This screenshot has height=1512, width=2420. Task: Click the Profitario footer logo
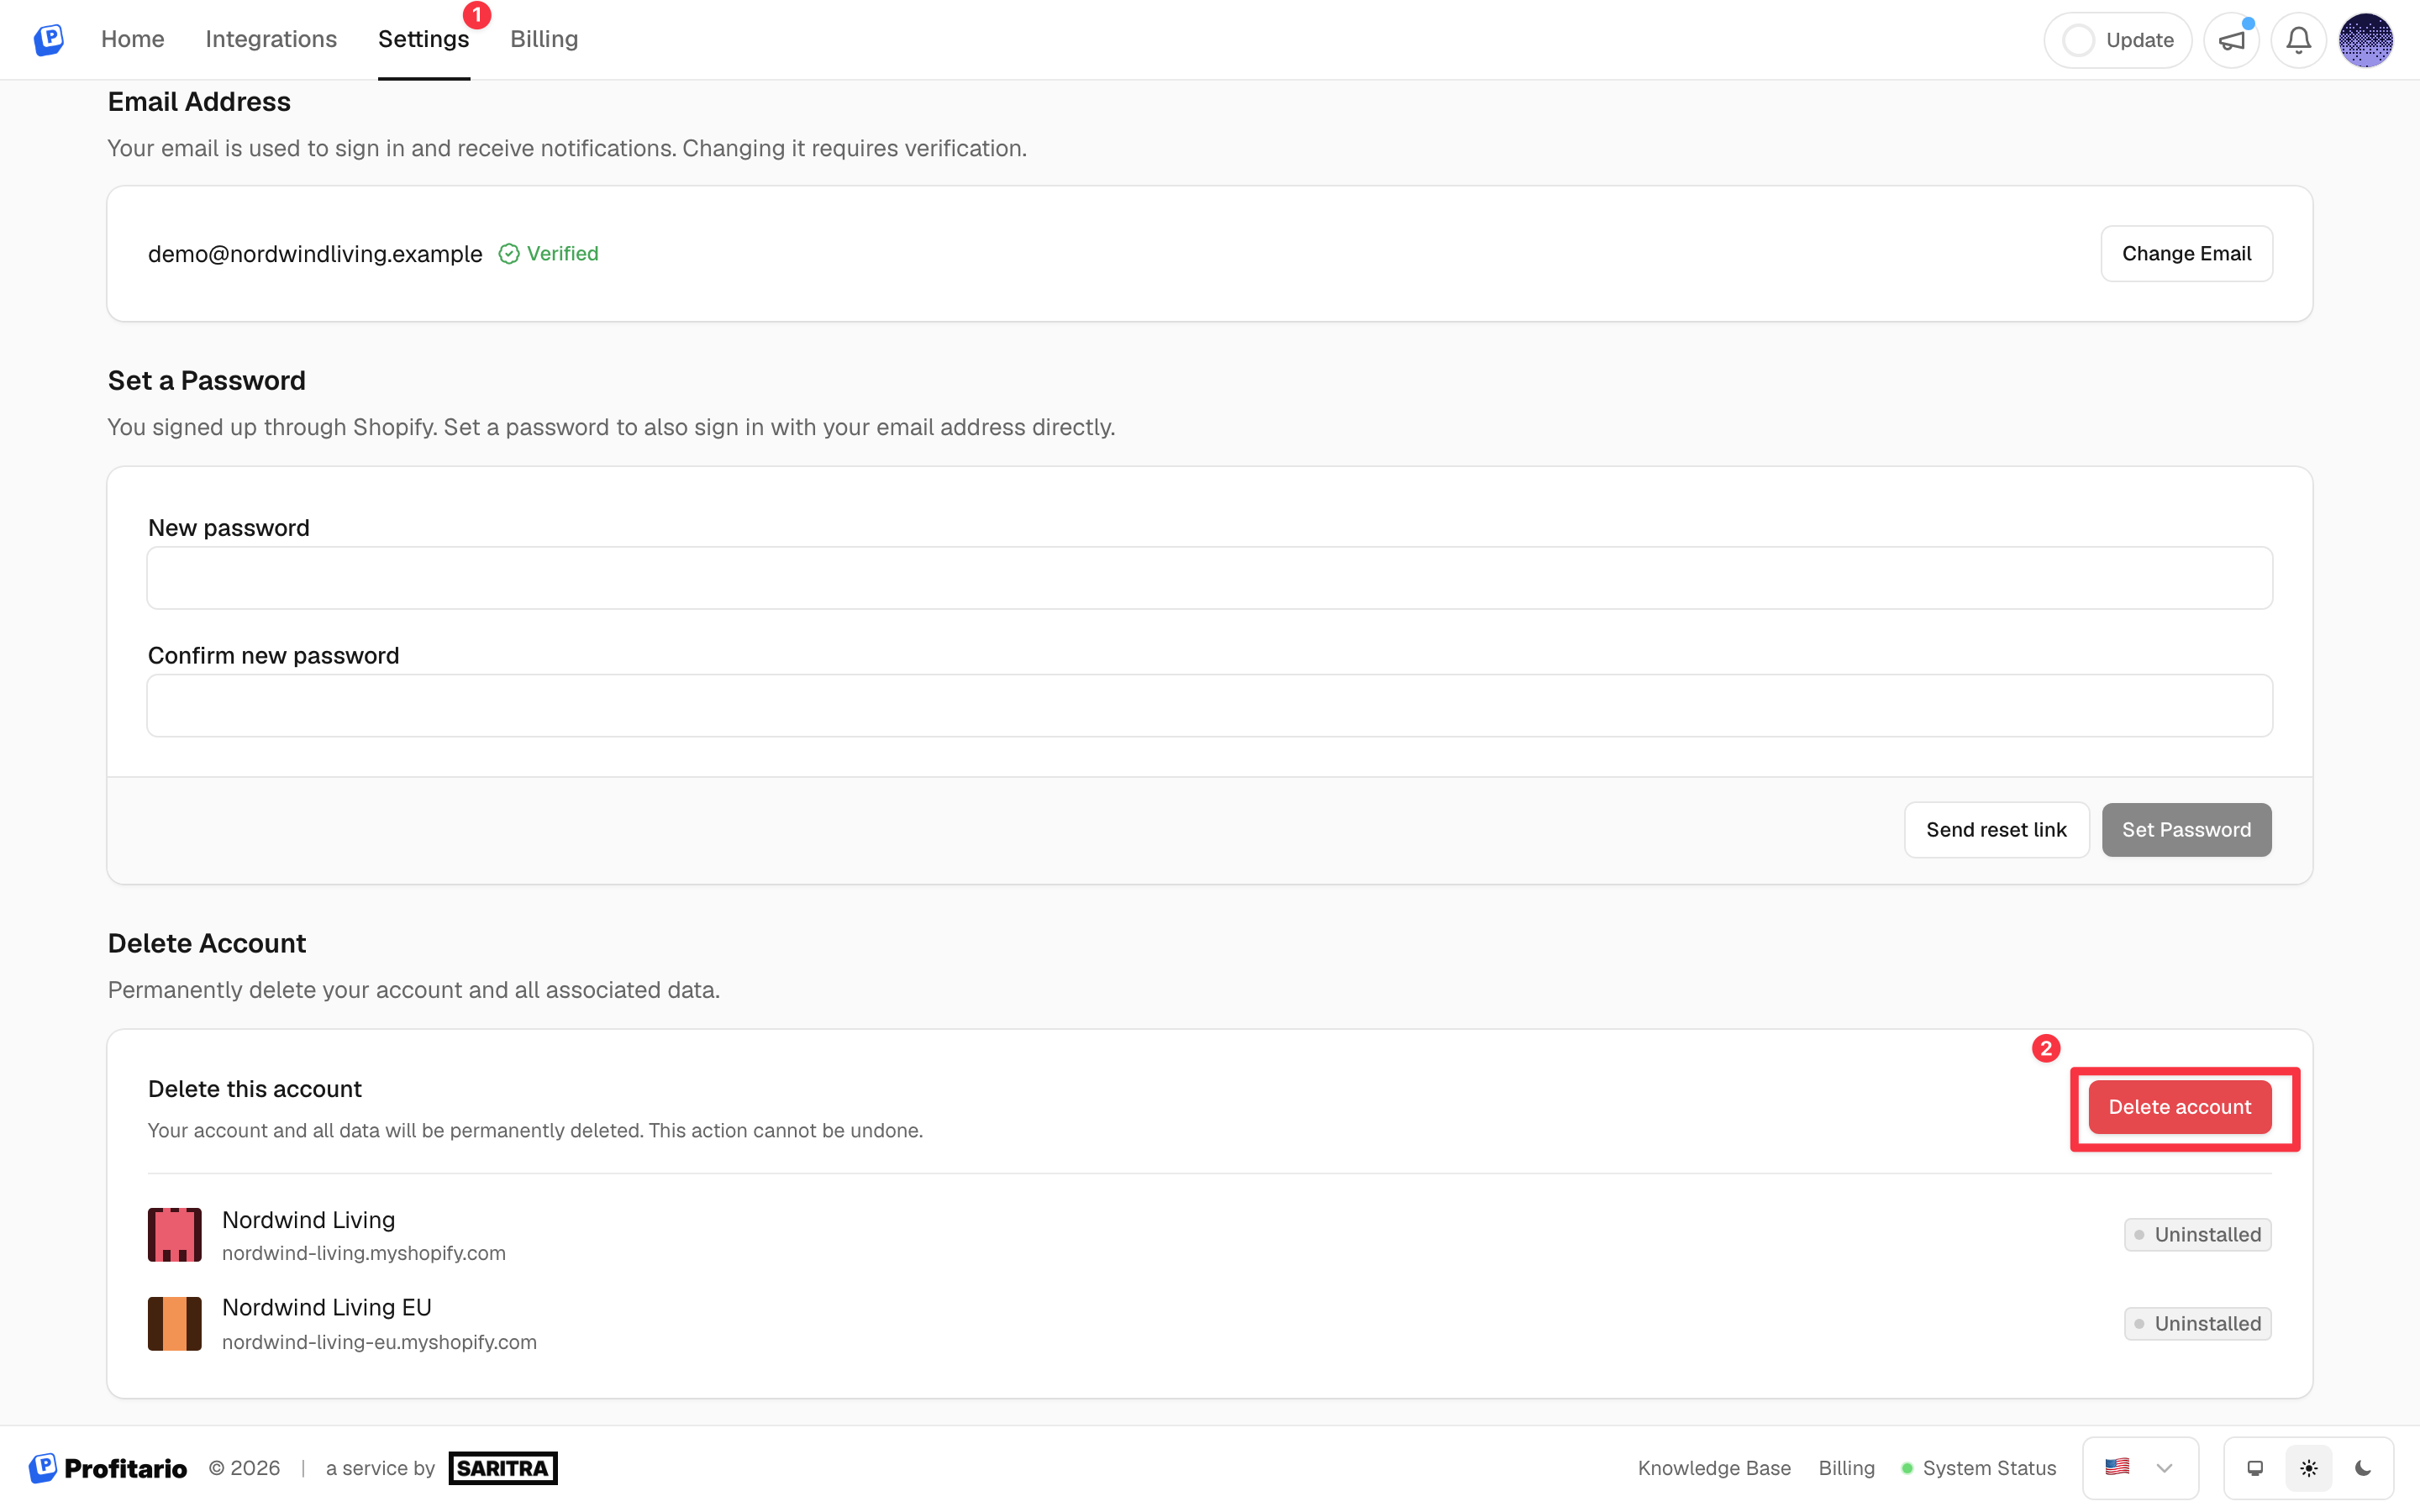click(108, 1468)
